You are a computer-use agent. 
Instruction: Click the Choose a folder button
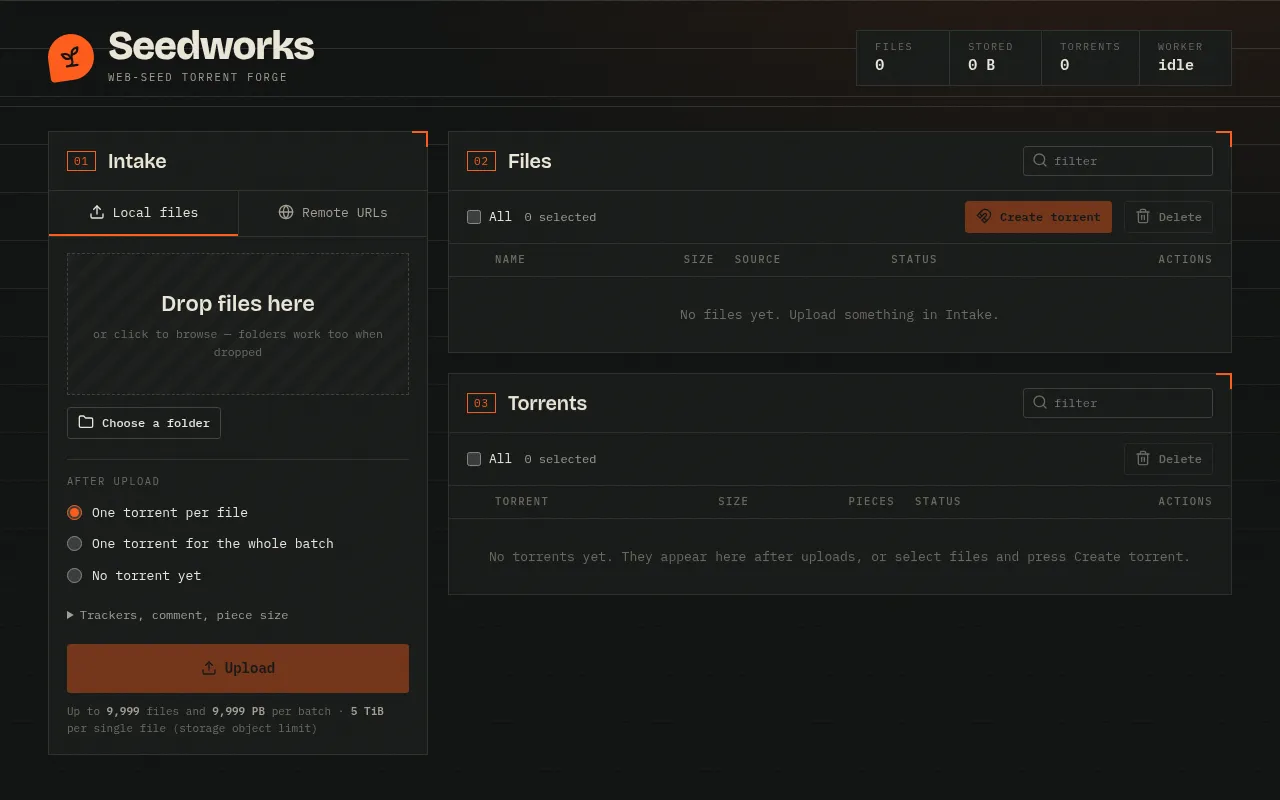(144, 423)
